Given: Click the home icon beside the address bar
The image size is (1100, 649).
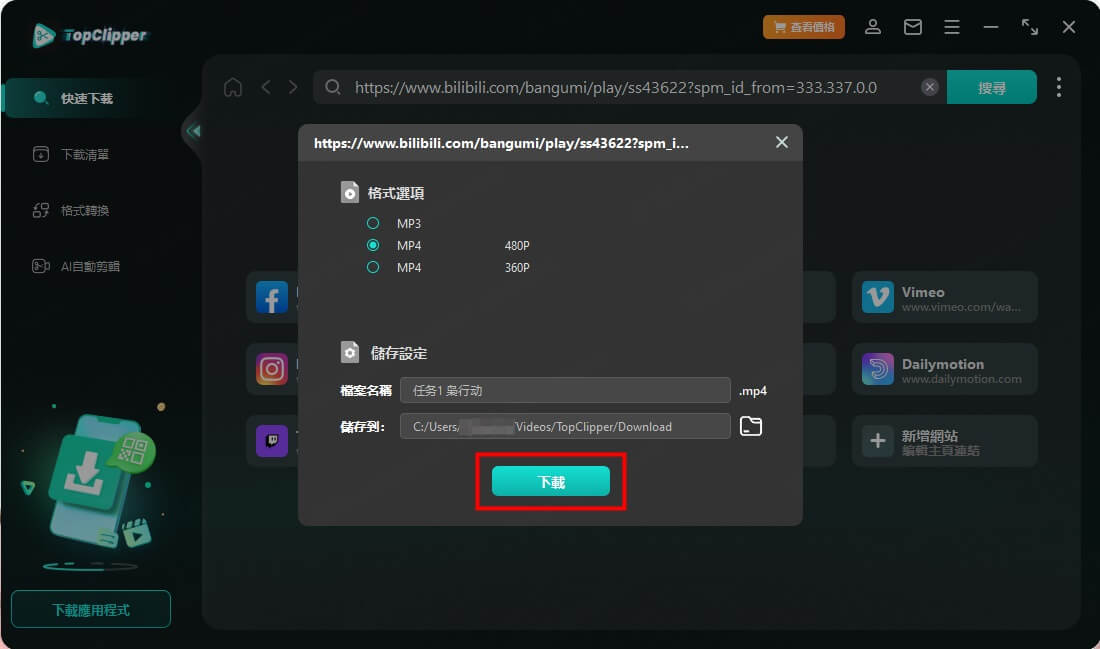Looking at the screenshot, I should [233, 88].
